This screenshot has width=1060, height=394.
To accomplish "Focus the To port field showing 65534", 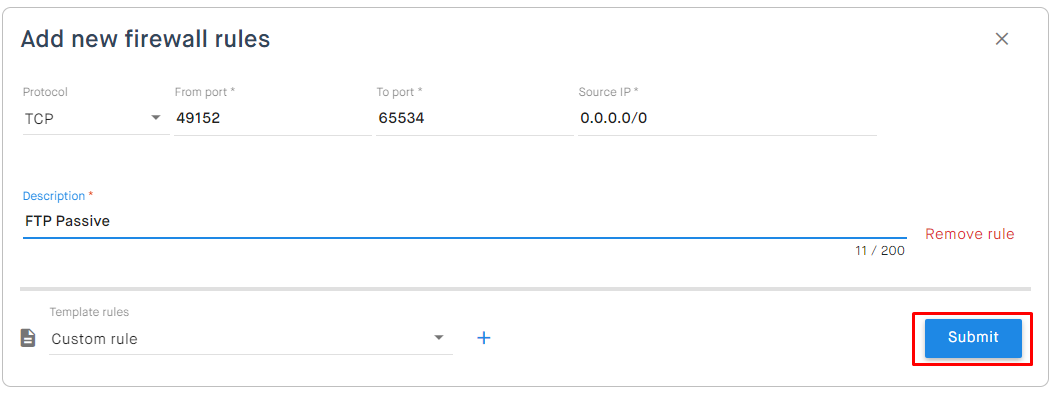I will click(x=475, y=118).
